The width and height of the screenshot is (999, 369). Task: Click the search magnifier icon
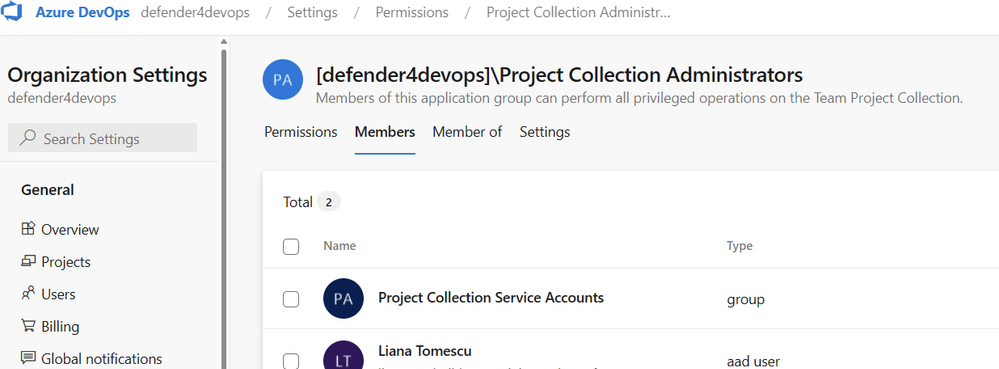(27, 138)
